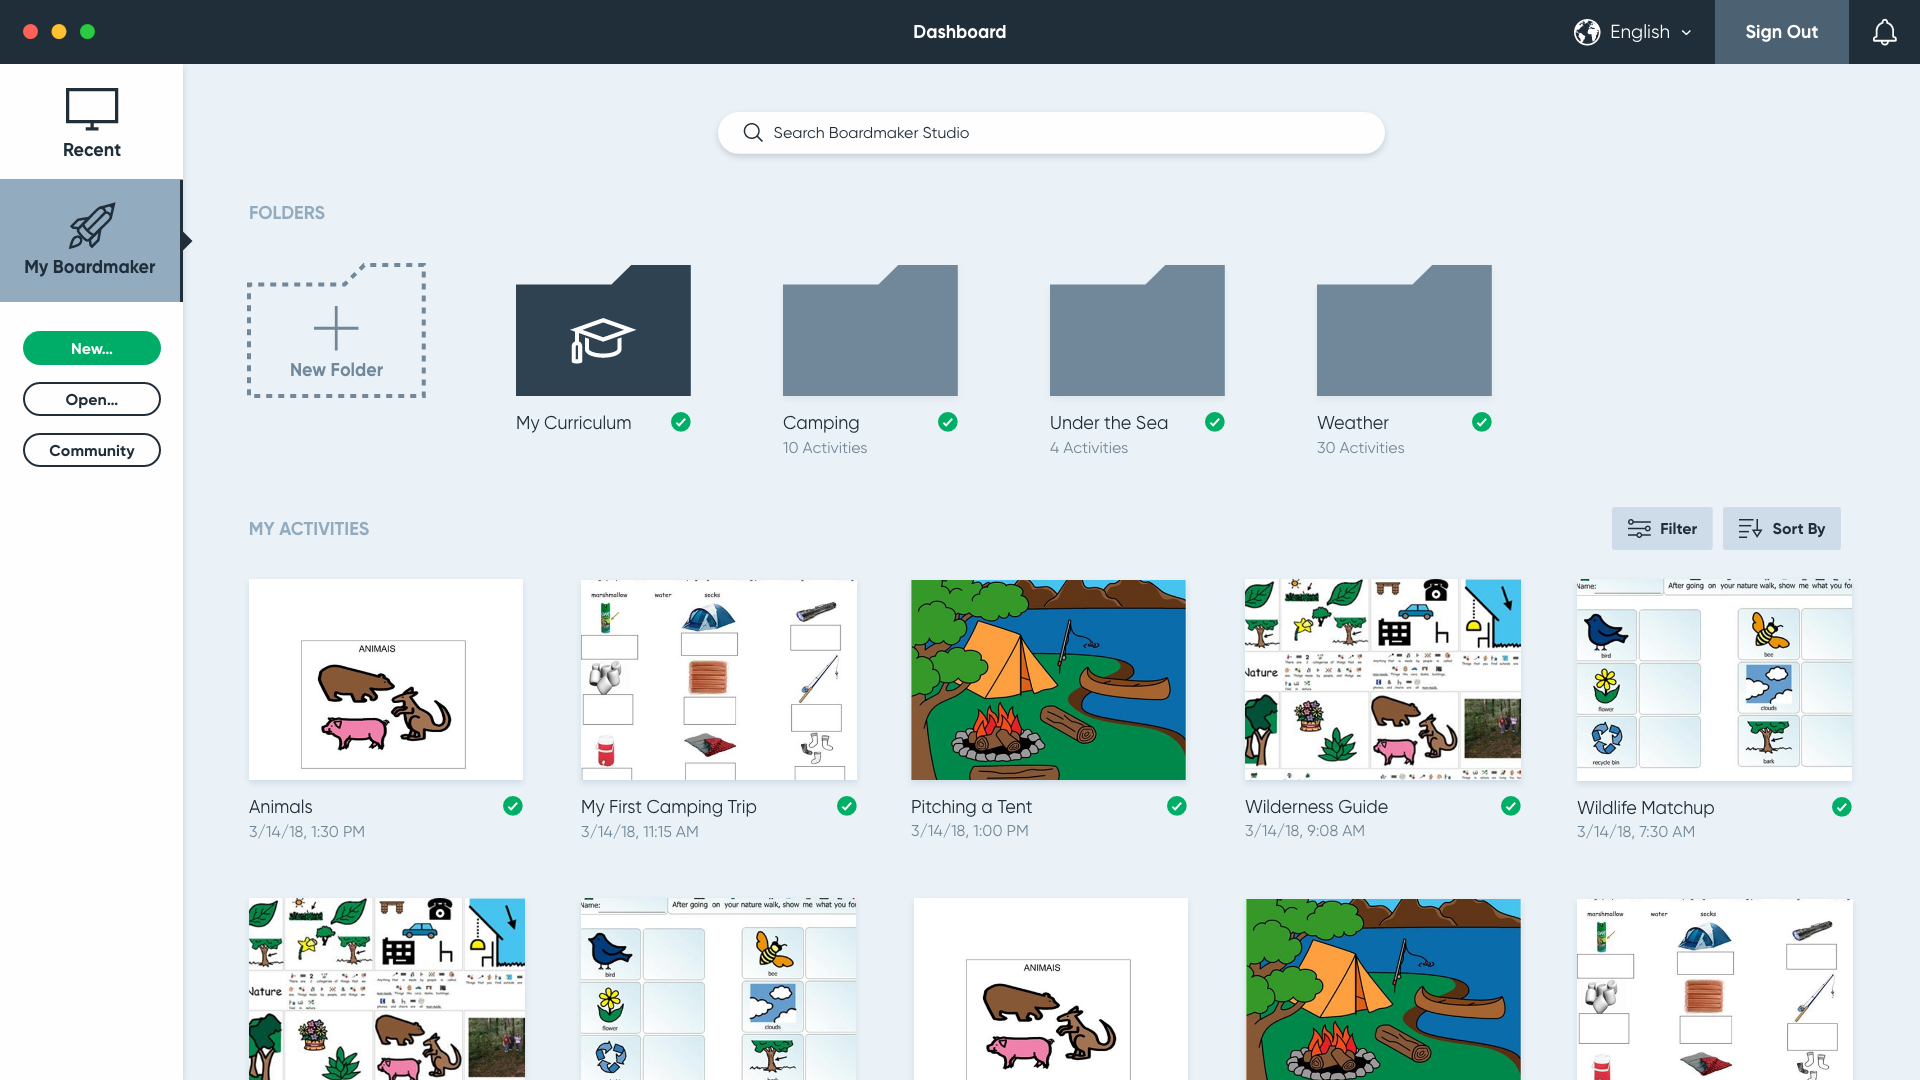Open the Pitching a Tent activity thumbnail

(x=1048, y=680)
